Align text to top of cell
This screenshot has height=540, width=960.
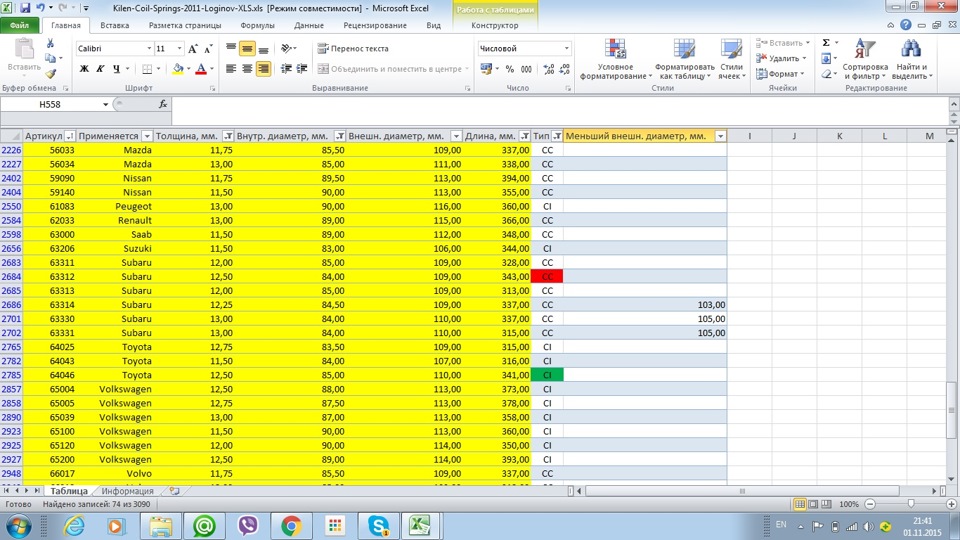pyautogui.click(x=231, y=48)
